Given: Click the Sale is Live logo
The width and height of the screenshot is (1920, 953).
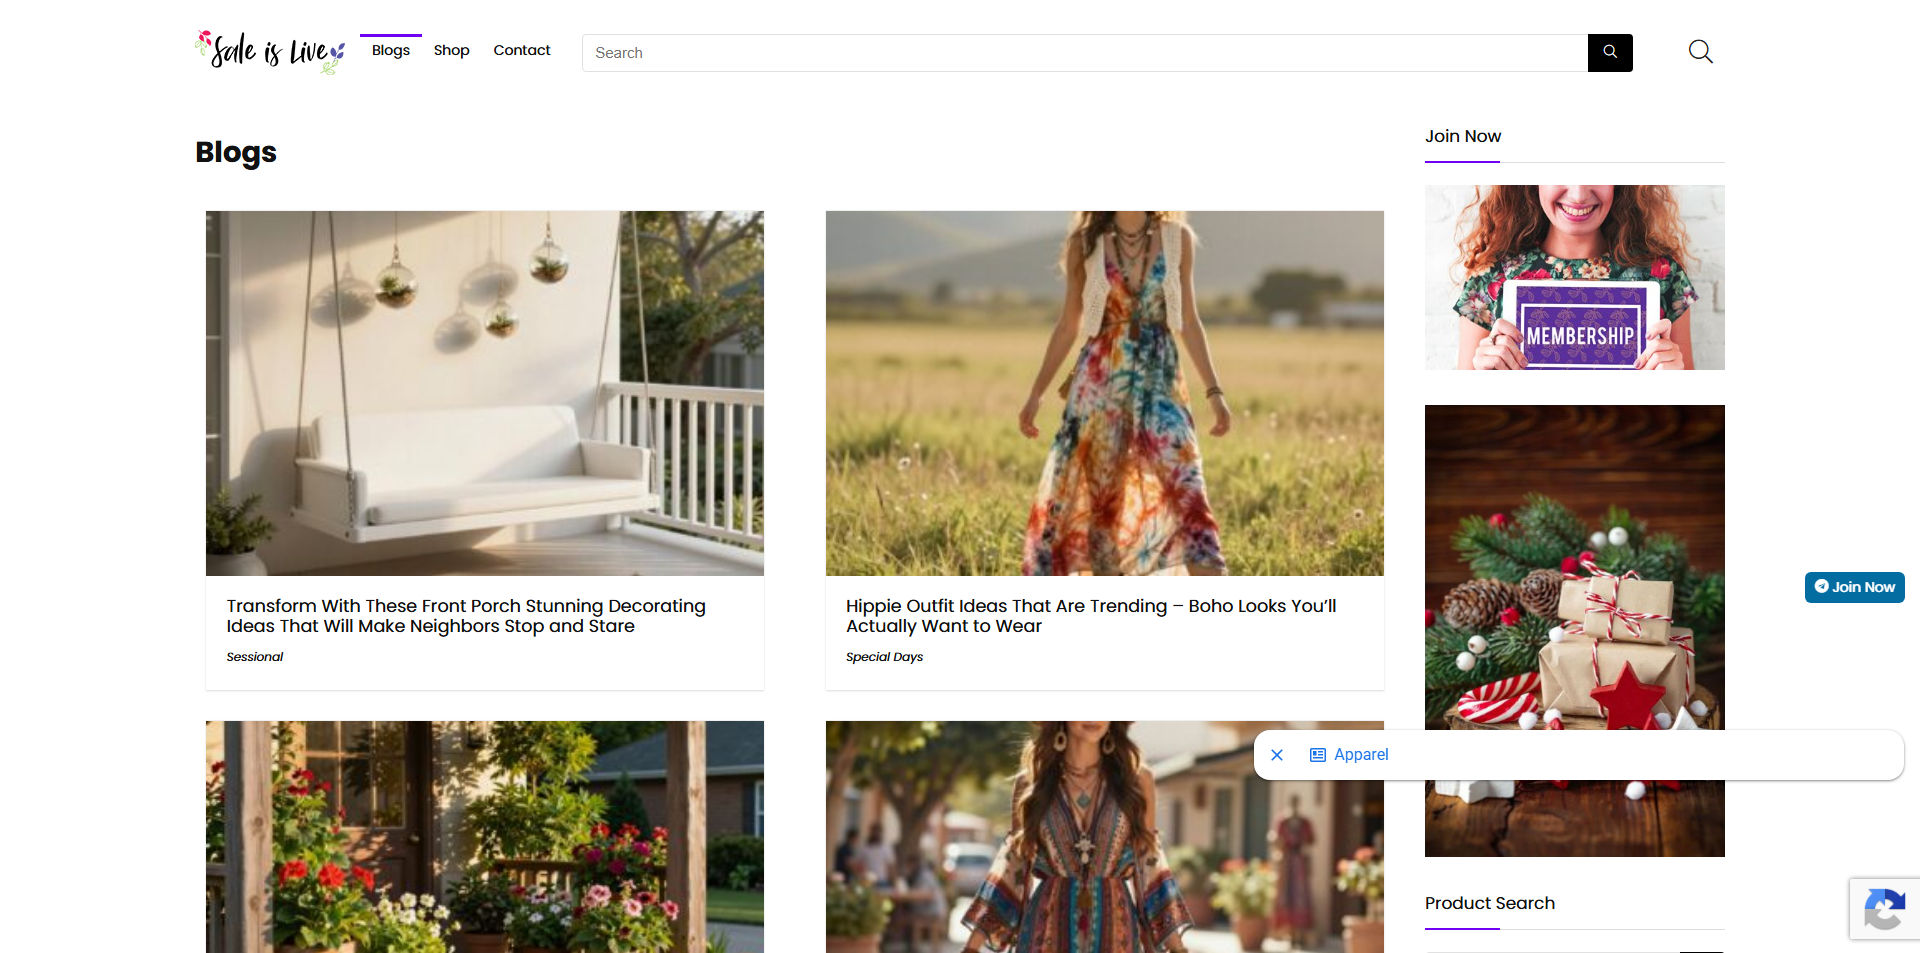Looking at the screenshot, I should (270, 51).
